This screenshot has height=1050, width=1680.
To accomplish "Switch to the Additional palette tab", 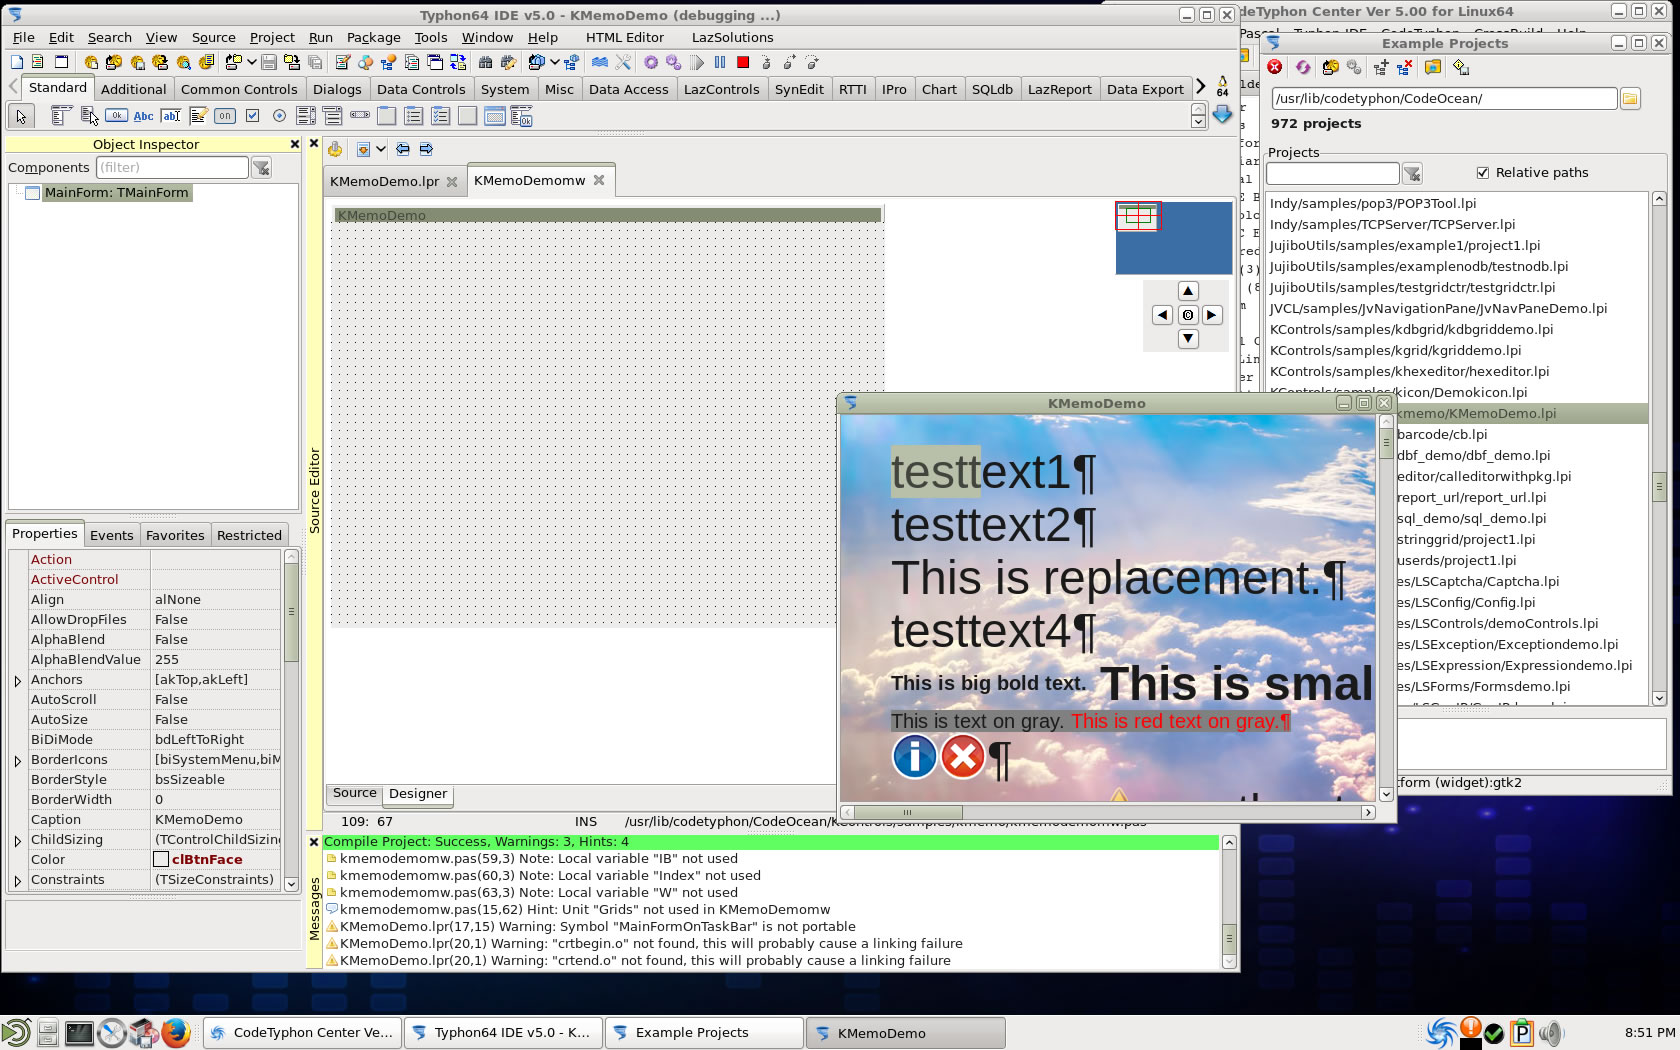I will (133, 89).
